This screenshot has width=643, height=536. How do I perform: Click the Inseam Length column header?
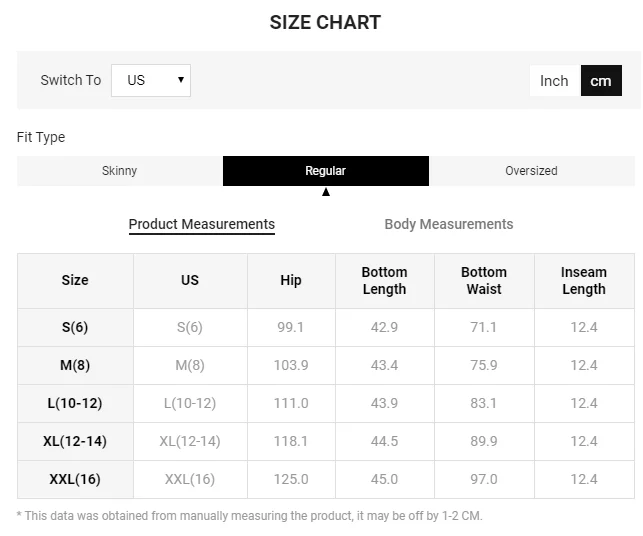[x=584, y=281]
